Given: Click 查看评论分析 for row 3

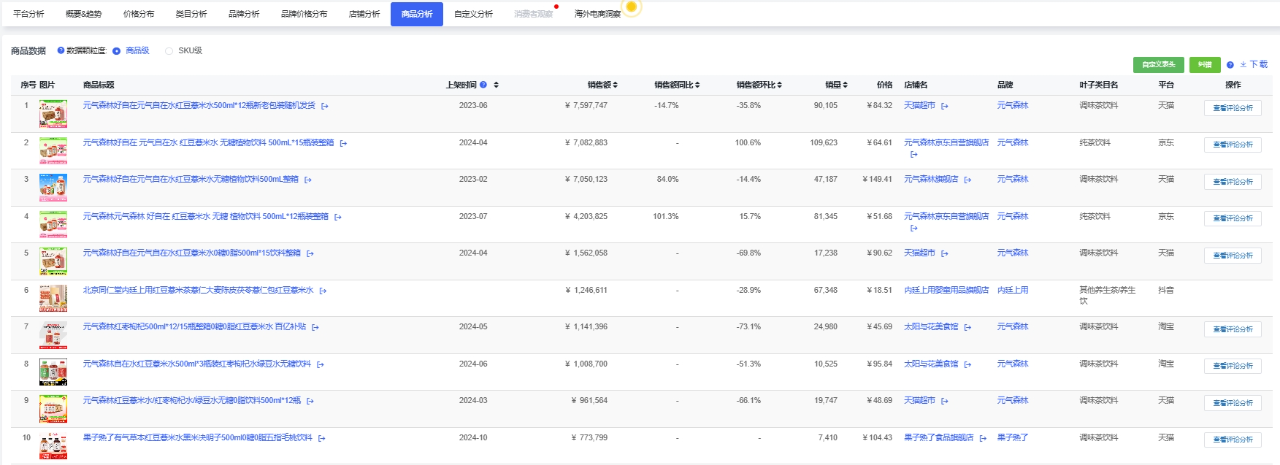Looking at the screenshot, I should [1232, 182].
